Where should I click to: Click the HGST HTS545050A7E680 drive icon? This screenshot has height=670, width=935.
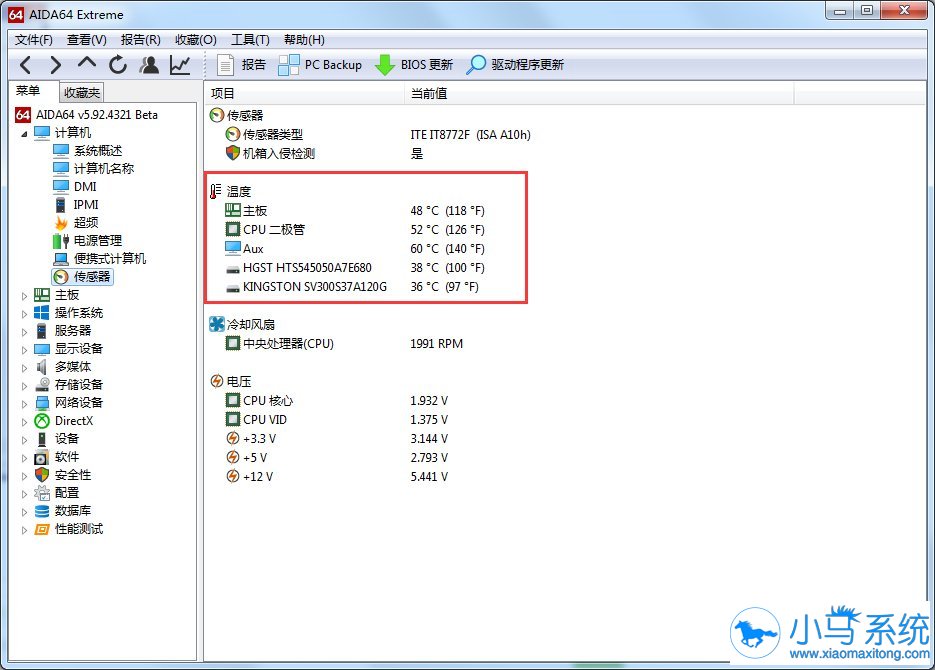coord(233,269)
